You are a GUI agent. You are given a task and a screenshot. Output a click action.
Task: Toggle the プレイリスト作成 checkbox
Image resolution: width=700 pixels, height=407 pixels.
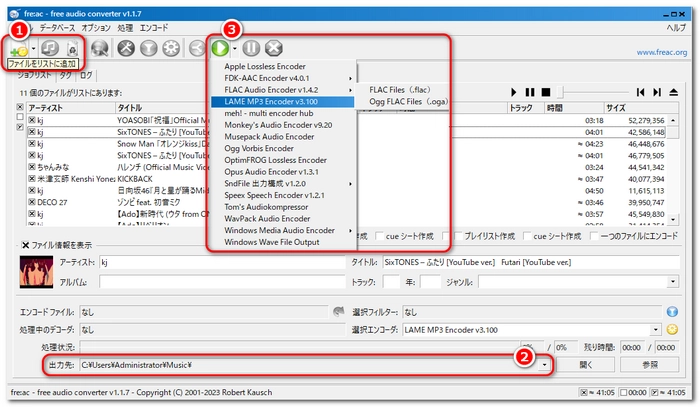(458, 236)
